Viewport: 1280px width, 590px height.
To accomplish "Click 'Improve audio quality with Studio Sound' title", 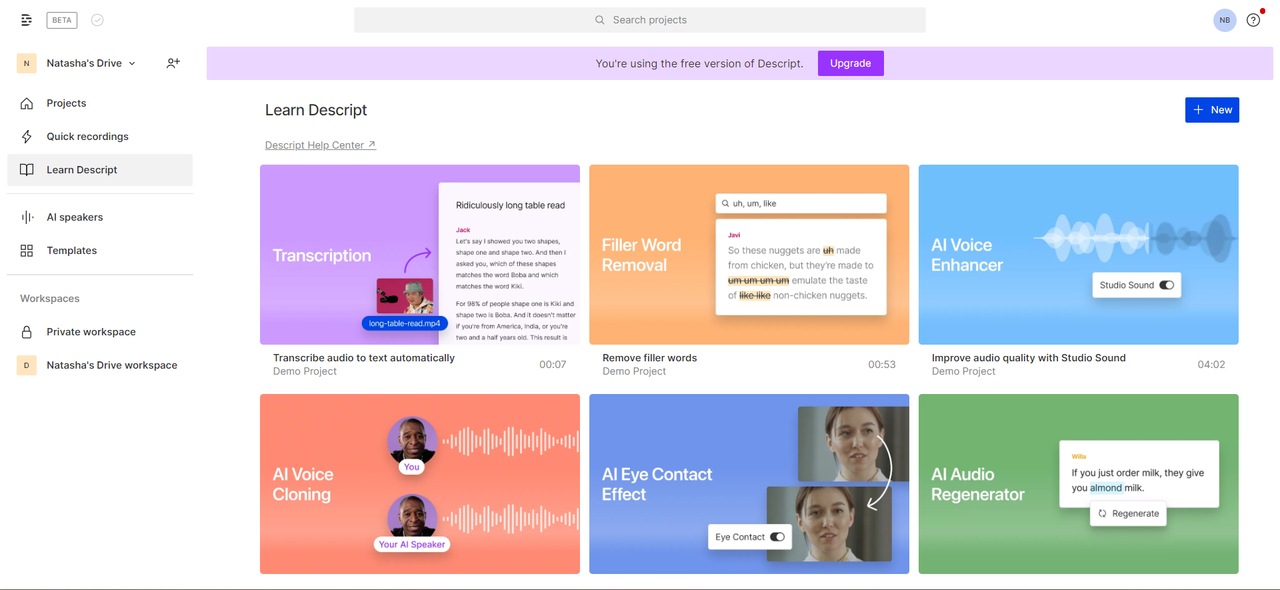I will 1029,358.
